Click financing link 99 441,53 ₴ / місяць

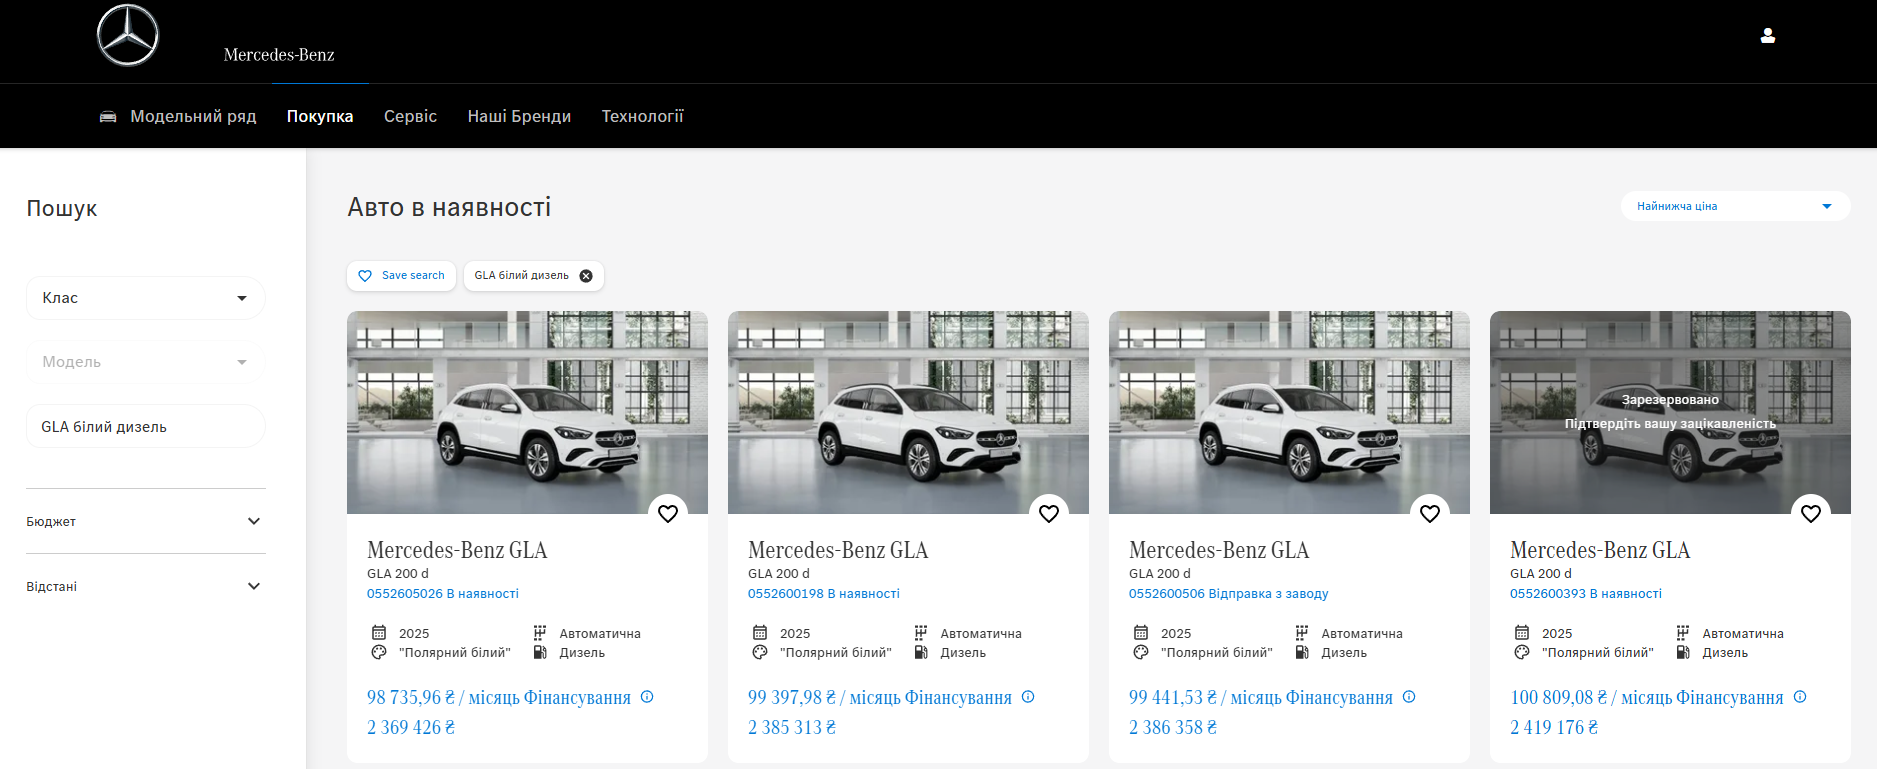click(x=1261, y=697)
